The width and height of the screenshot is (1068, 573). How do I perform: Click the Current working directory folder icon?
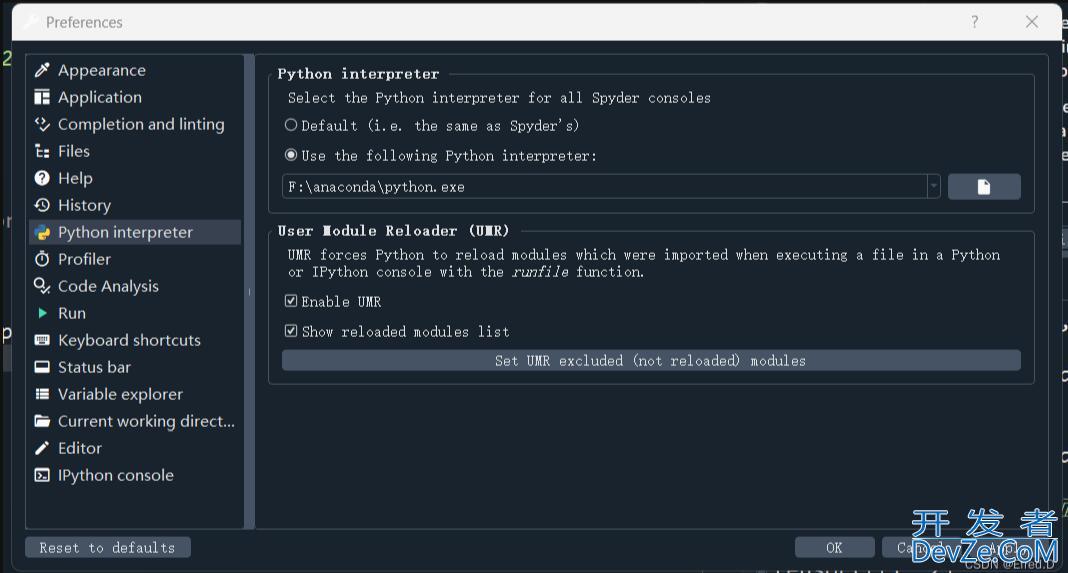click(42, 421)
